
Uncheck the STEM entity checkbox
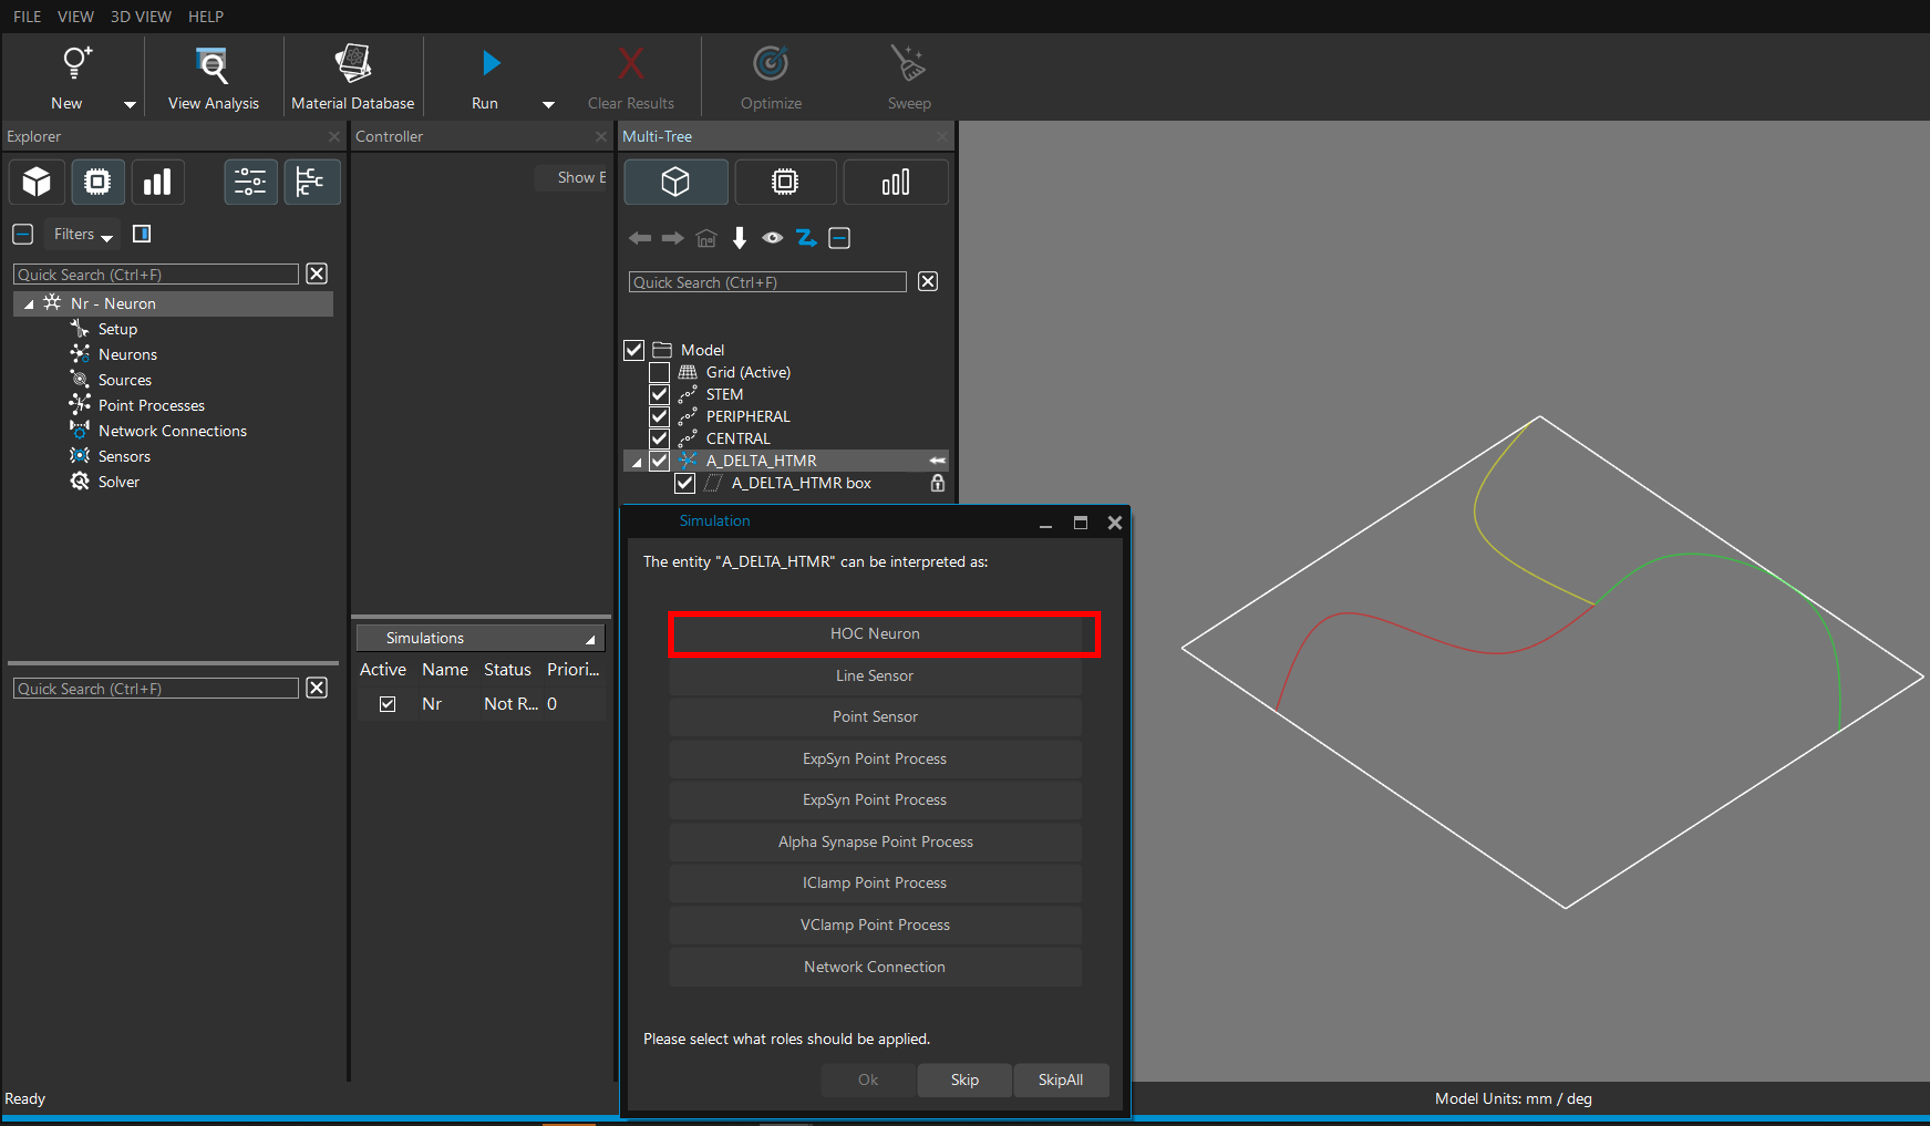[659, 394]
